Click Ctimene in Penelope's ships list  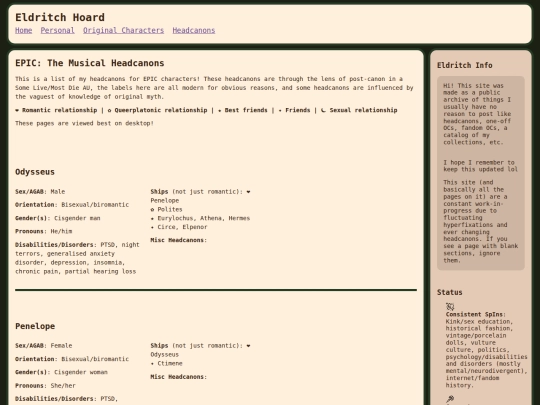click(x=170, y=364)
